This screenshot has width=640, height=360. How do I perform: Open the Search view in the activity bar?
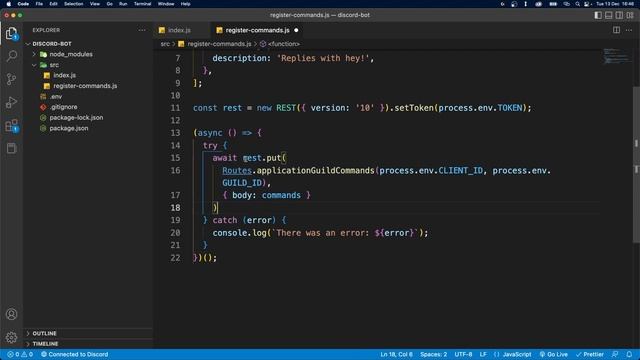(x=11, y=56)
